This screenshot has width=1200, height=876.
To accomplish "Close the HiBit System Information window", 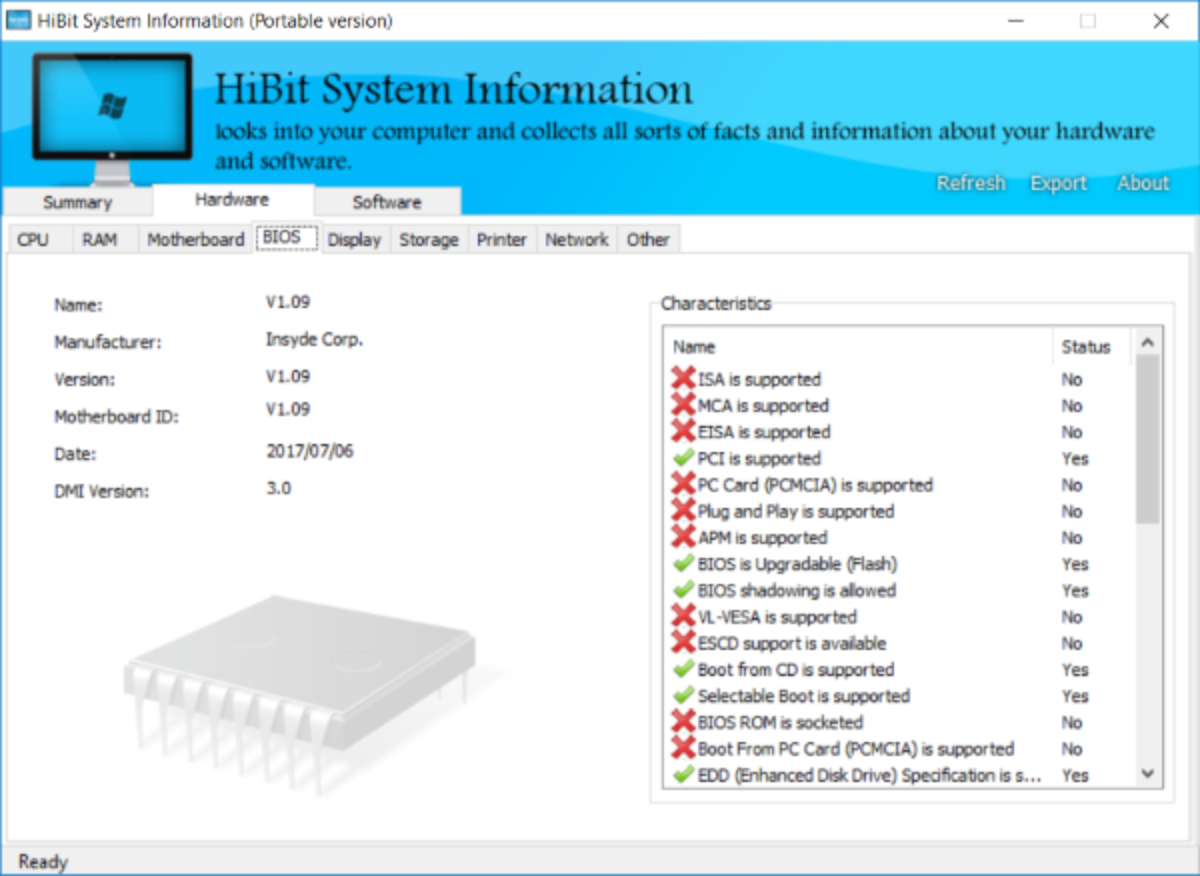I will (x=1161, y=20).
